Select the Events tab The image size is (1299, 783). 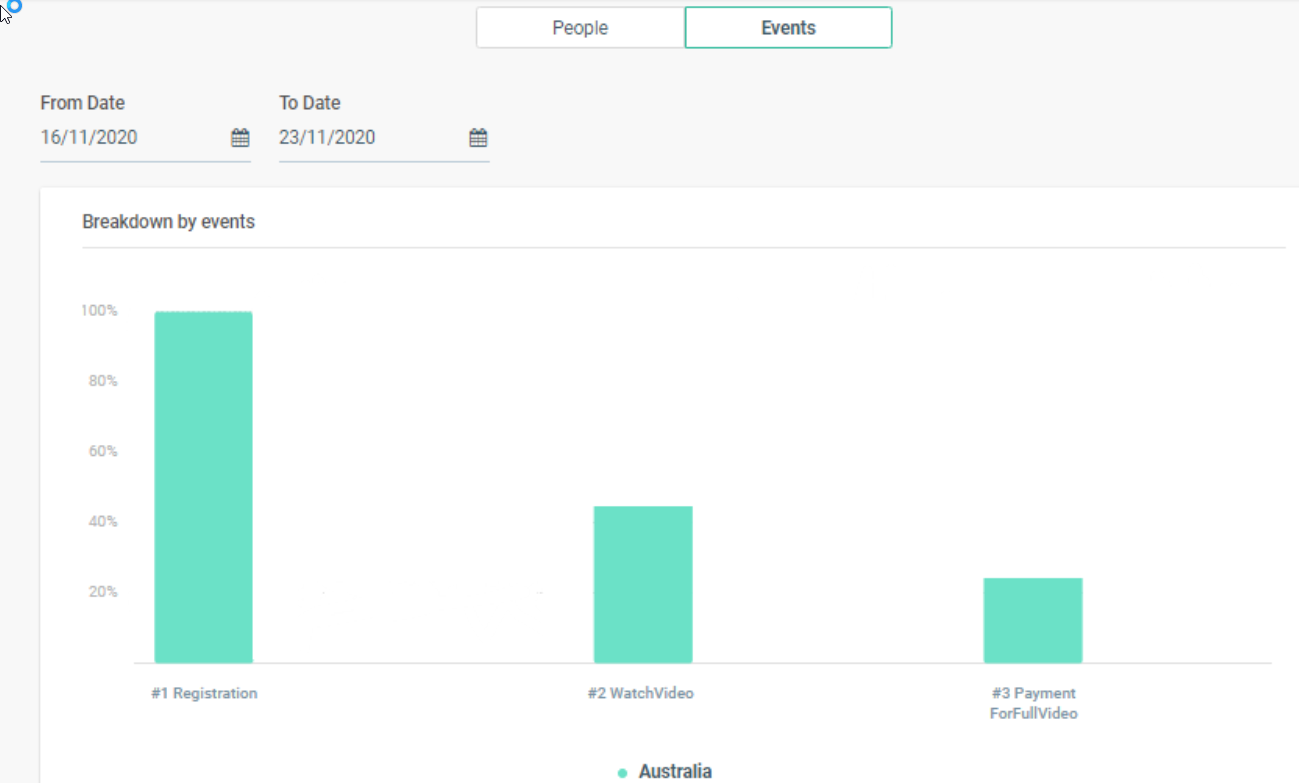point(788,28)
